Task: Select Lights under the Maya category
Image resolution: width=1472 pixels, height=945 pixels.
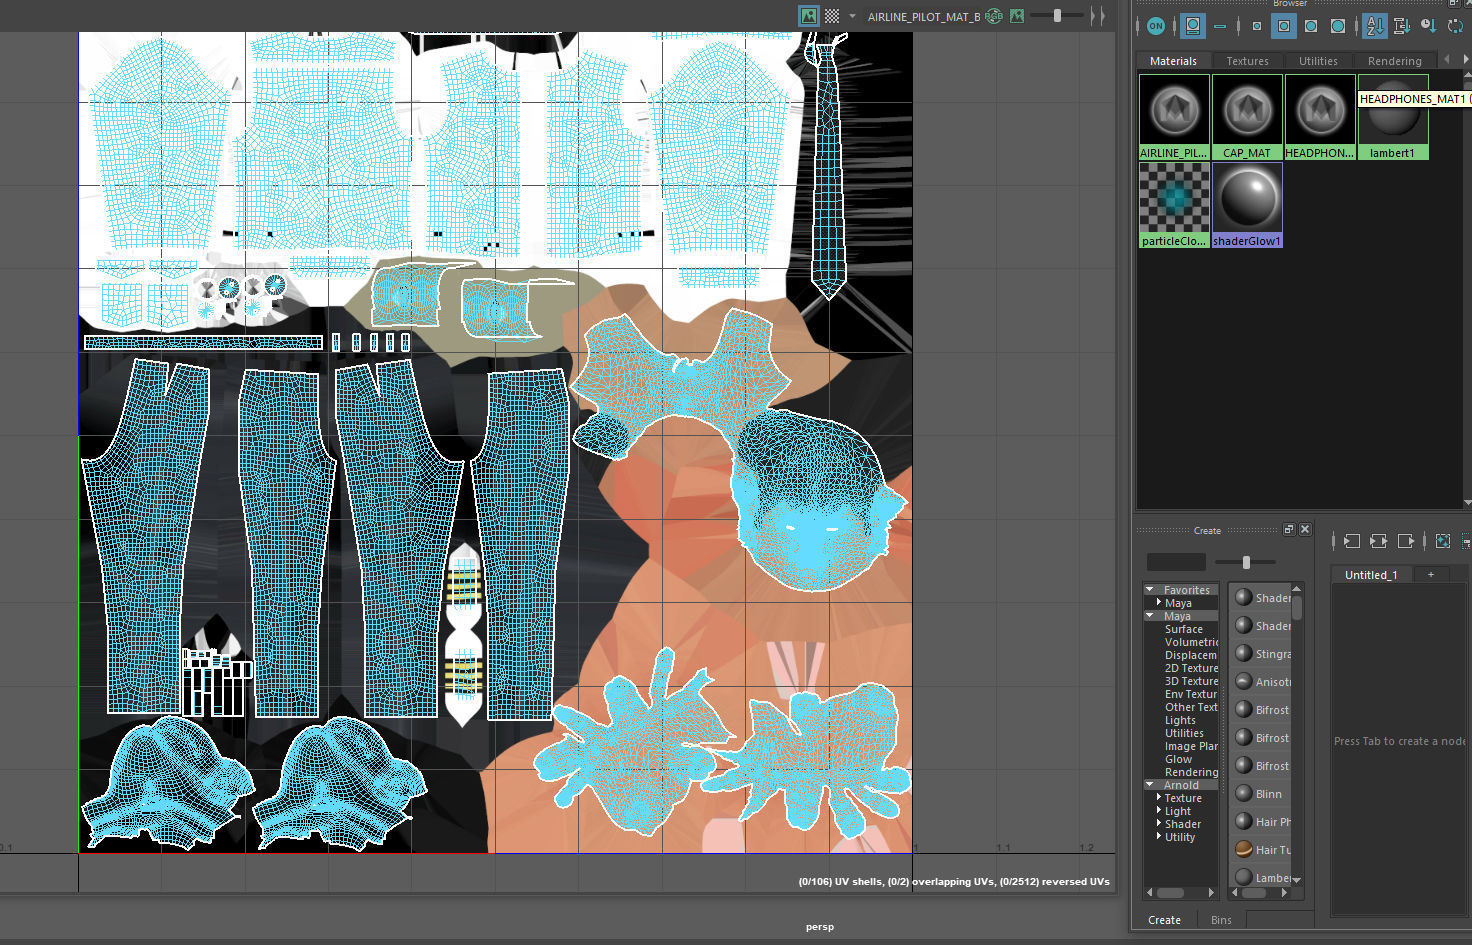Action: click(1180, 720)
